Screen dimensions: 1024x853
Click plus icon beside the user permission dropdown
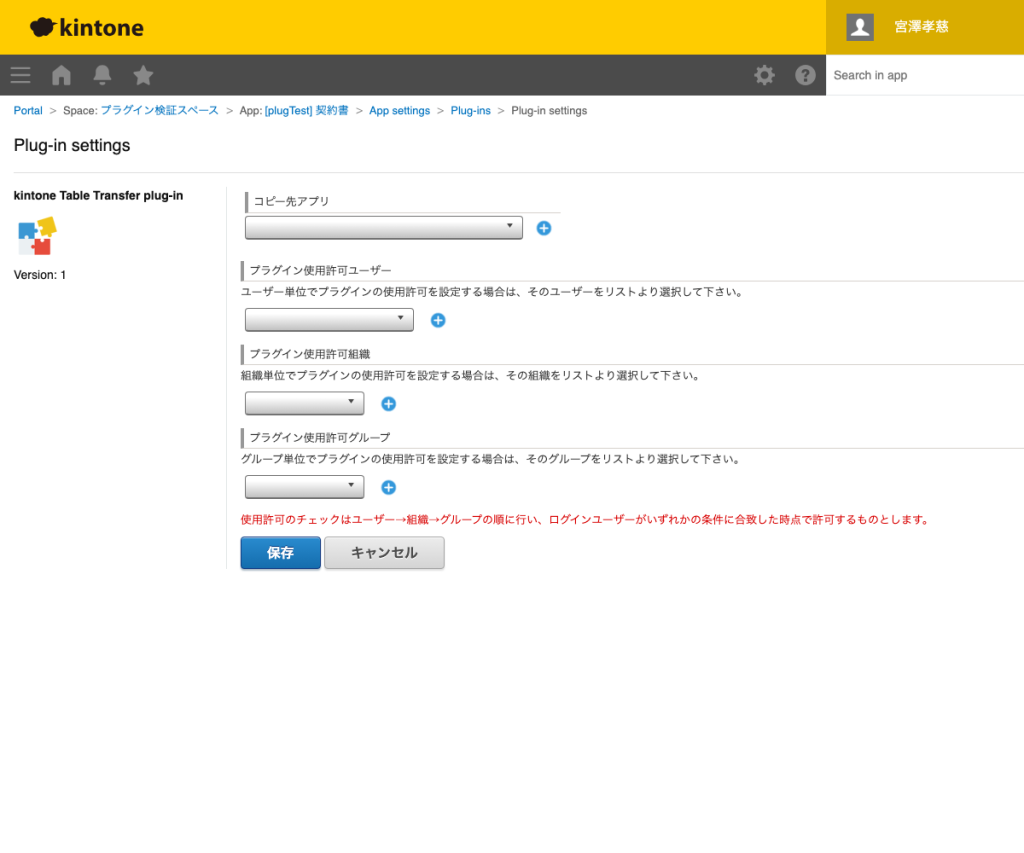pos(438,320)
